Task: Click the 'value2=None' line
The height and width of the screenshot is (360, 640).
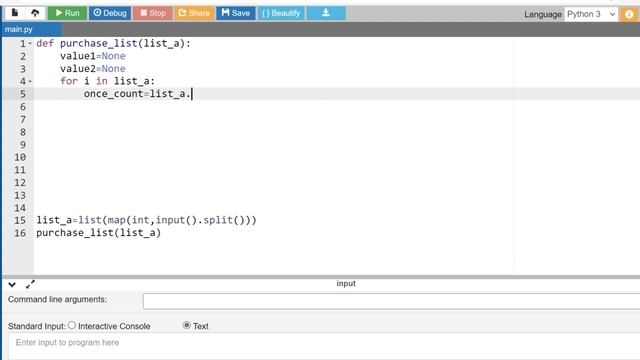Action: [93, 69]
